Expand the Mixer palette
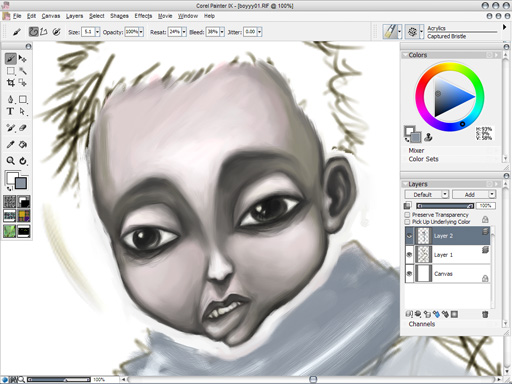This screenshot has height=384, width=512. pos(416,150)
